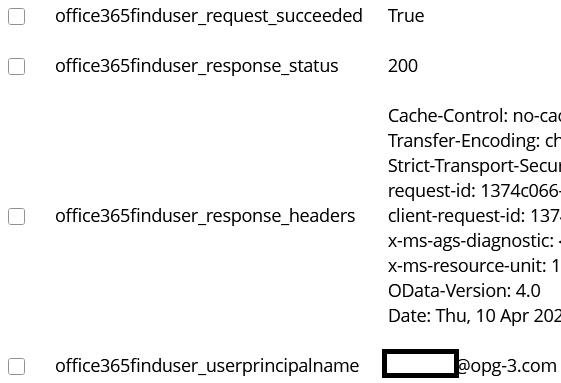Tick the office365finduser_response_status checkbox

click(x=16, y=67)
